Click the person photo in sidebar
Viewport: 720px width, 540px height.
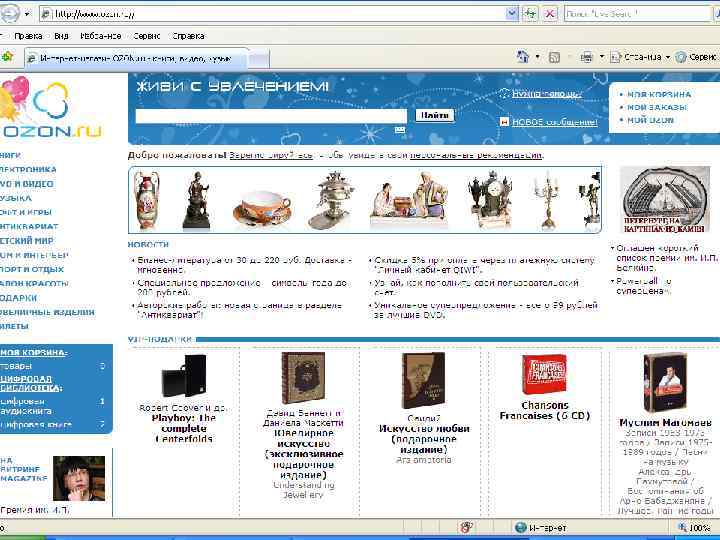[x=79, y=478]
